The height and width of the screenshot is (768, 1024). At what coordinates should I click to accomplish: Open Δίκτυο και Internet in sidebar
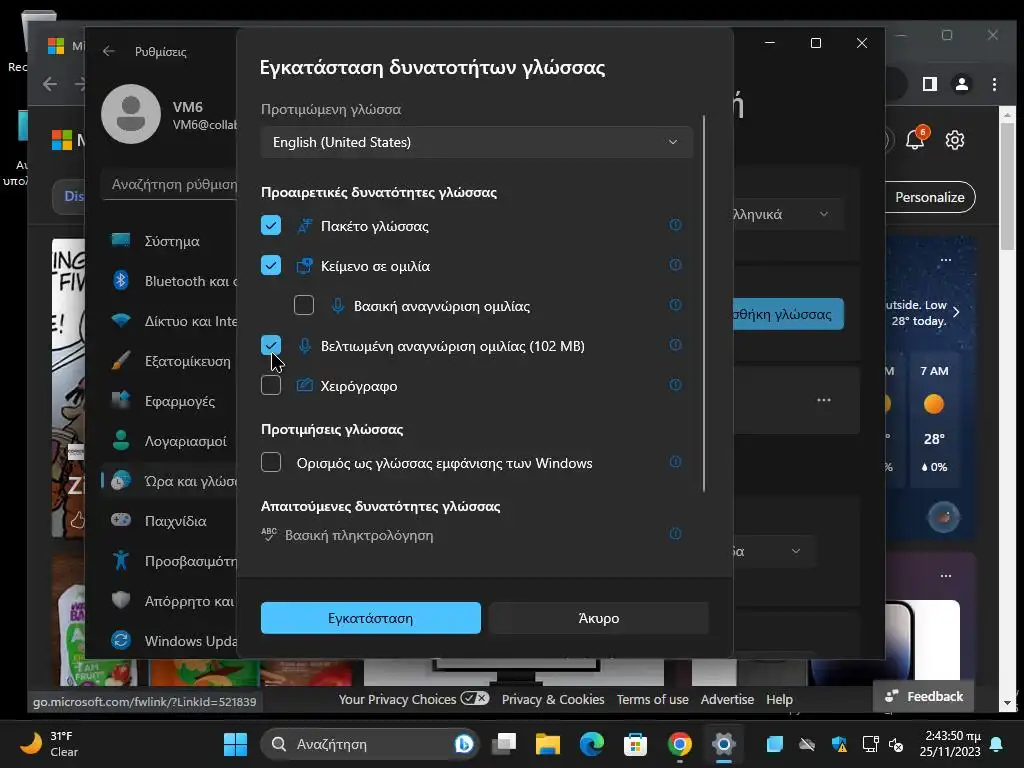[170, 321]
